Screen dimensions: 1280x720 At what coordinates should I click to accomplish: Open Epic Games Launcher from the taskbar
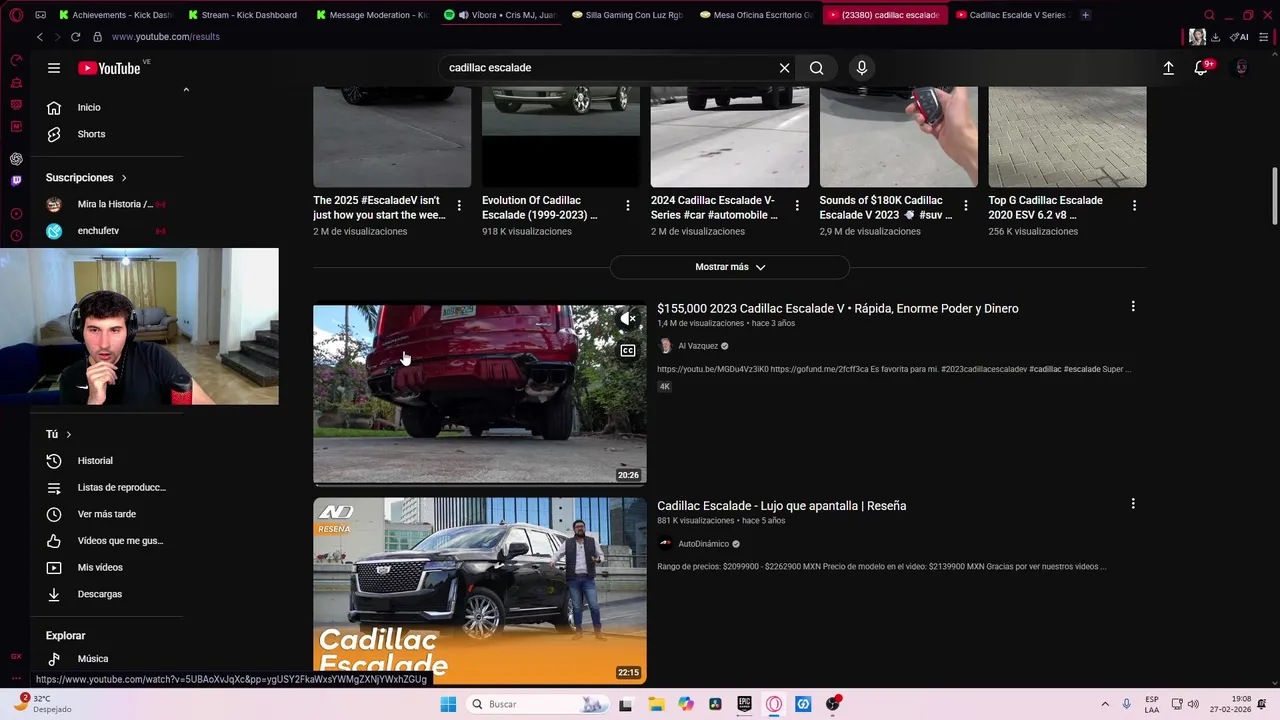tap(745, 704)
